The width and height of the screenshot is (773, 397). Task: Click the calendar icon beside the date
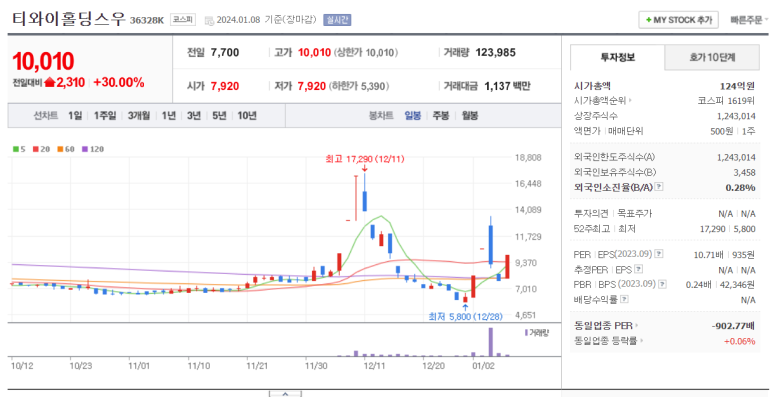209,21
